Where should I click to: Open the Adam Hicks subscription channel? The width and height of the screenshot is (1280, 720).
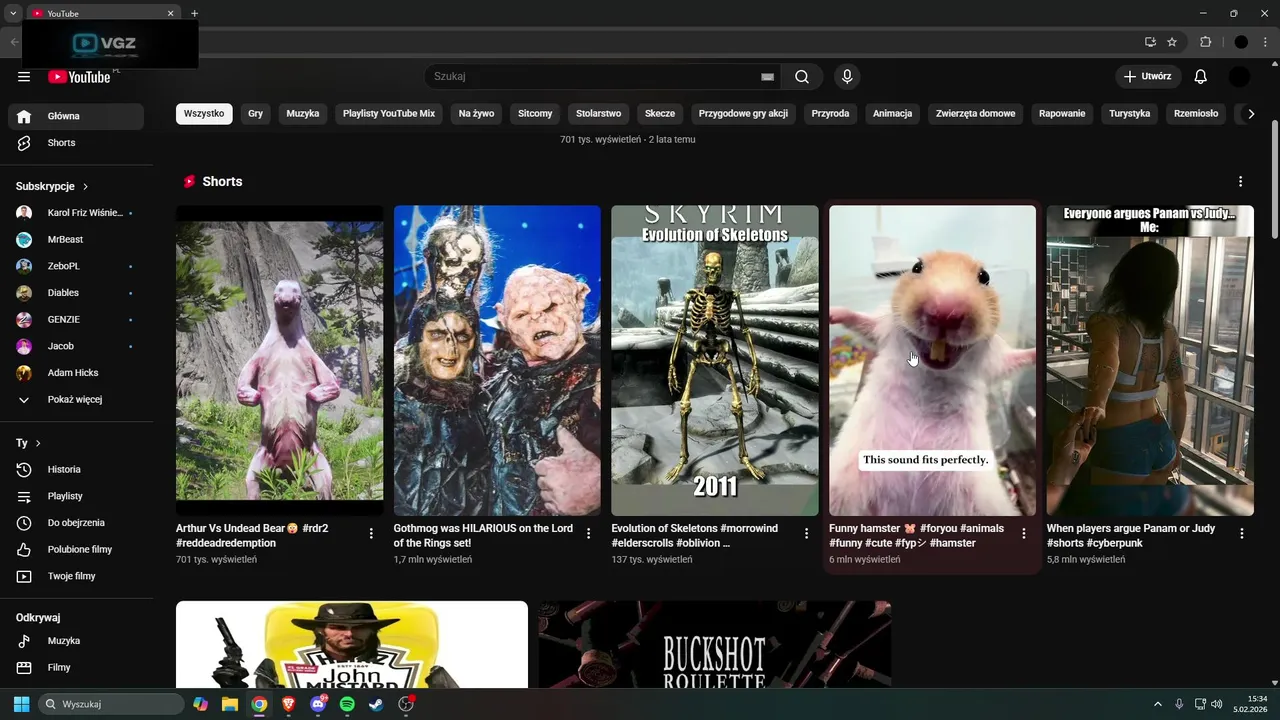click(76, 373)
